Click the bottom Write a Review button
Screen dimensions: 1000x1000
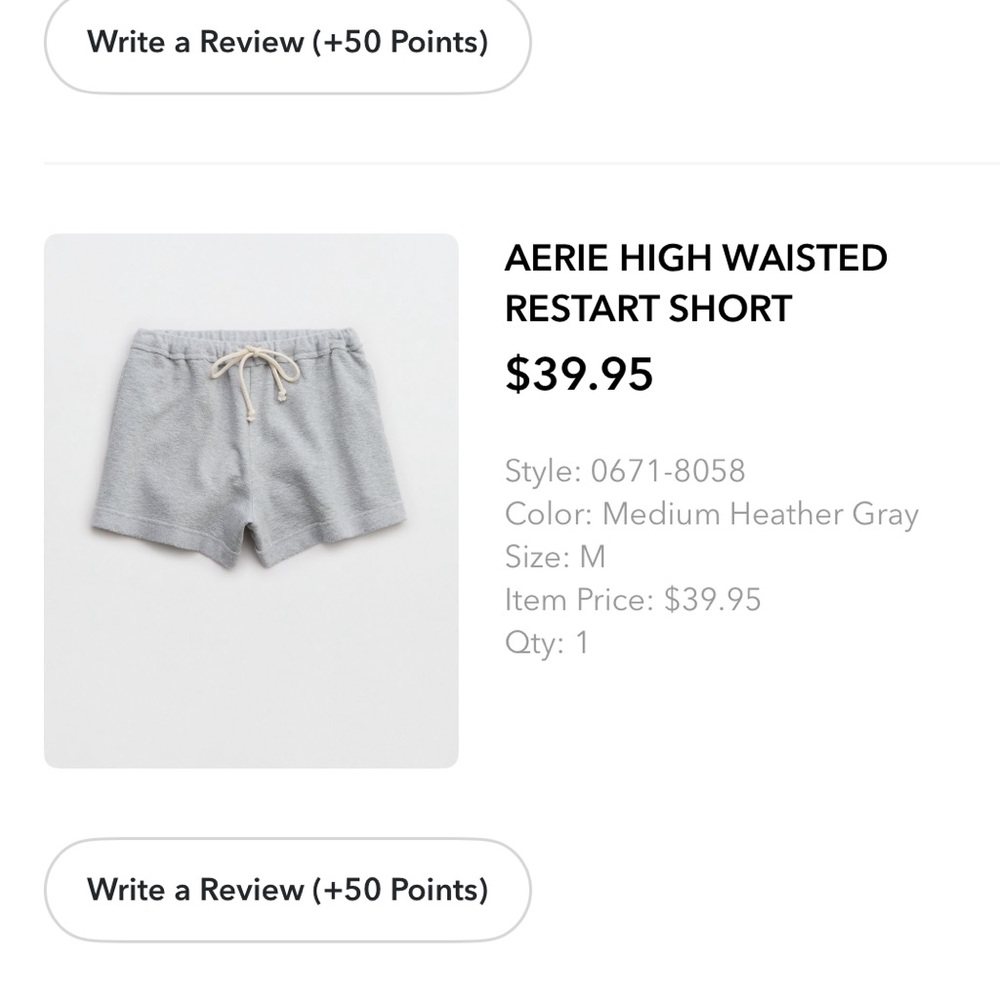pyautogui.click(x=288, y=889)
